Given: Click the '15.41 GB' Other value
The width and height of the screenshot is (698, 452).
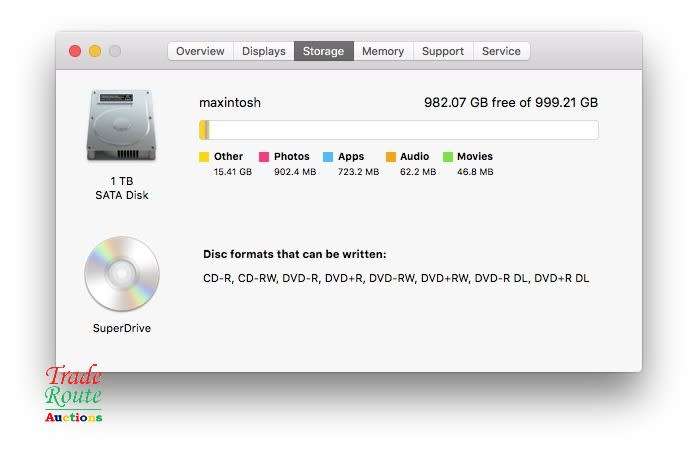Looking at the screenshot, I should 233,172.
